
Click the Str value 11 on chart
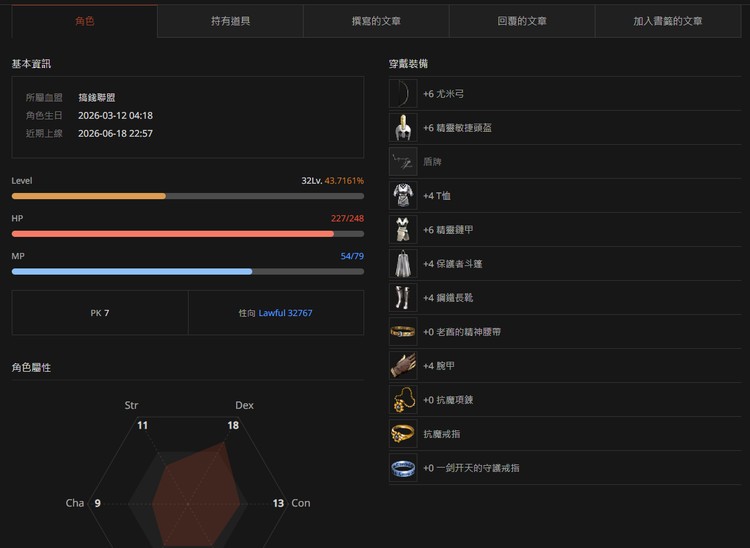pos(143,425)
